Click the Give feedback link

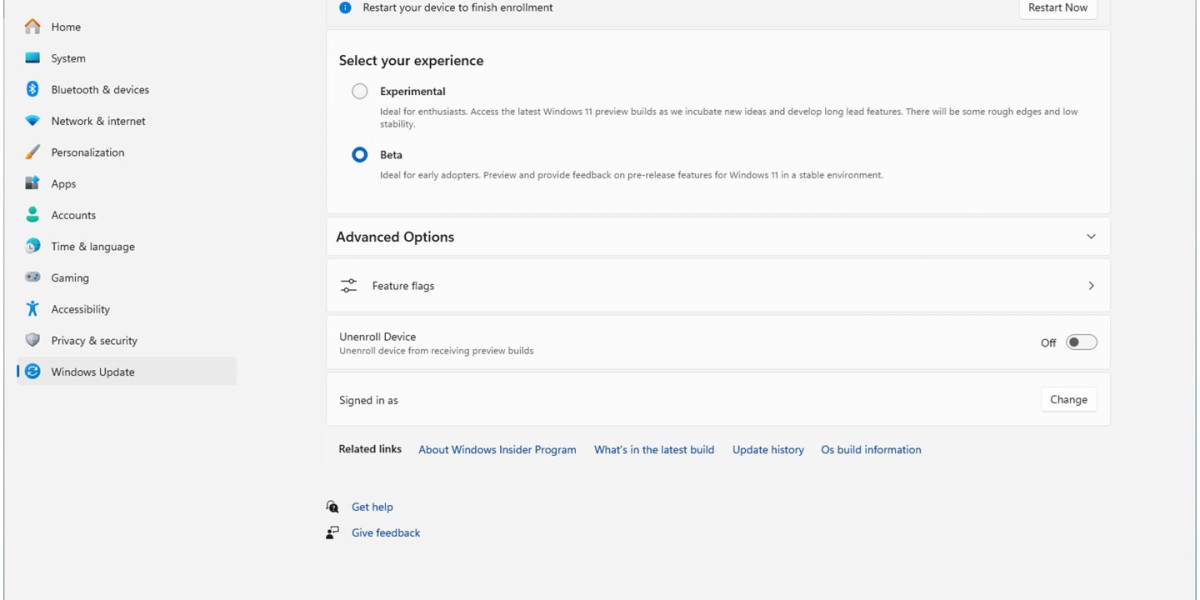(x=386, y=533)
